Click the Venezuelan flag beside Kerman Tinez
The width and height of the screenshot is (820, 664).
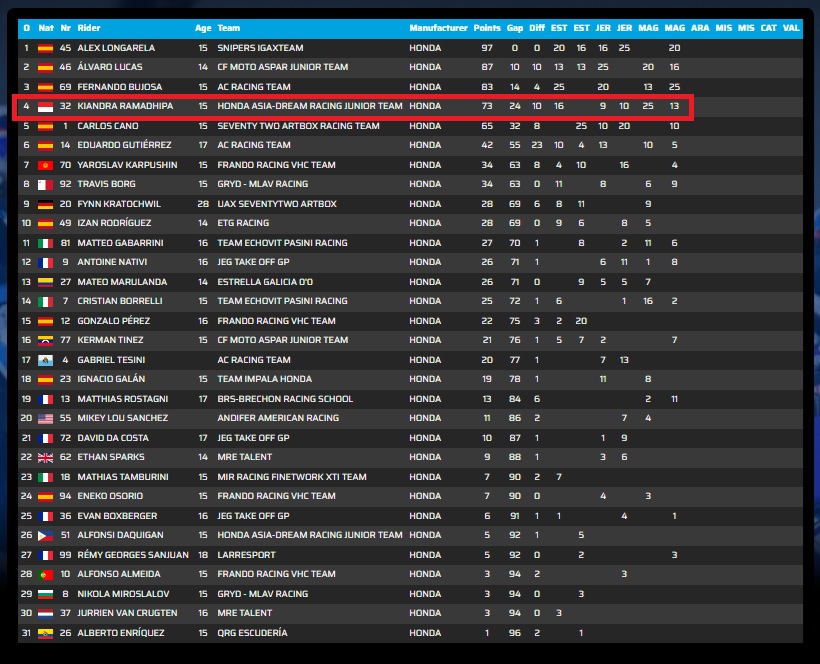click(45, 340)
